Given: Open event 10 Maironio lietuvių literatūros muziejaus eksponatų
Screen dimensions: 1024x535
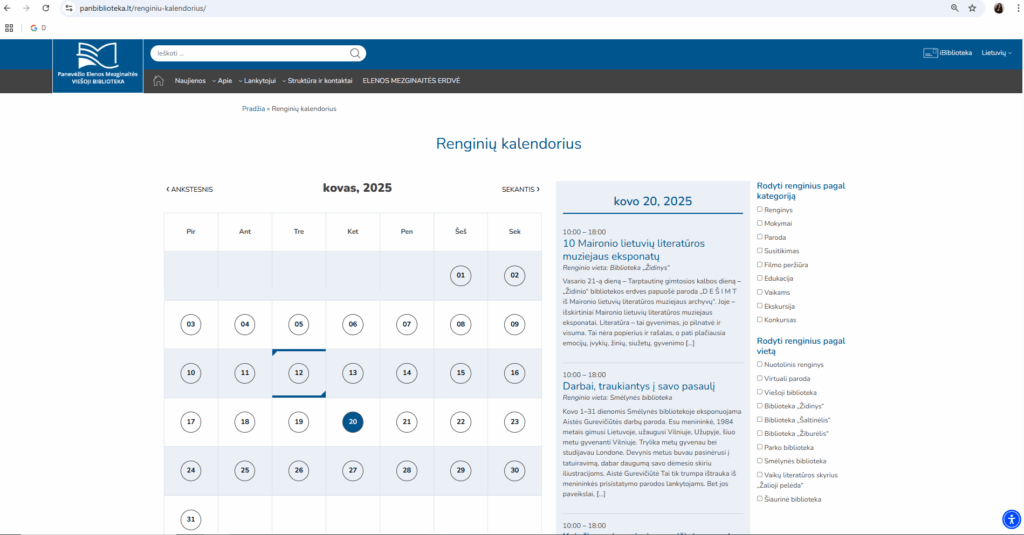Looking at the screenshot, I should coord(633,250).
